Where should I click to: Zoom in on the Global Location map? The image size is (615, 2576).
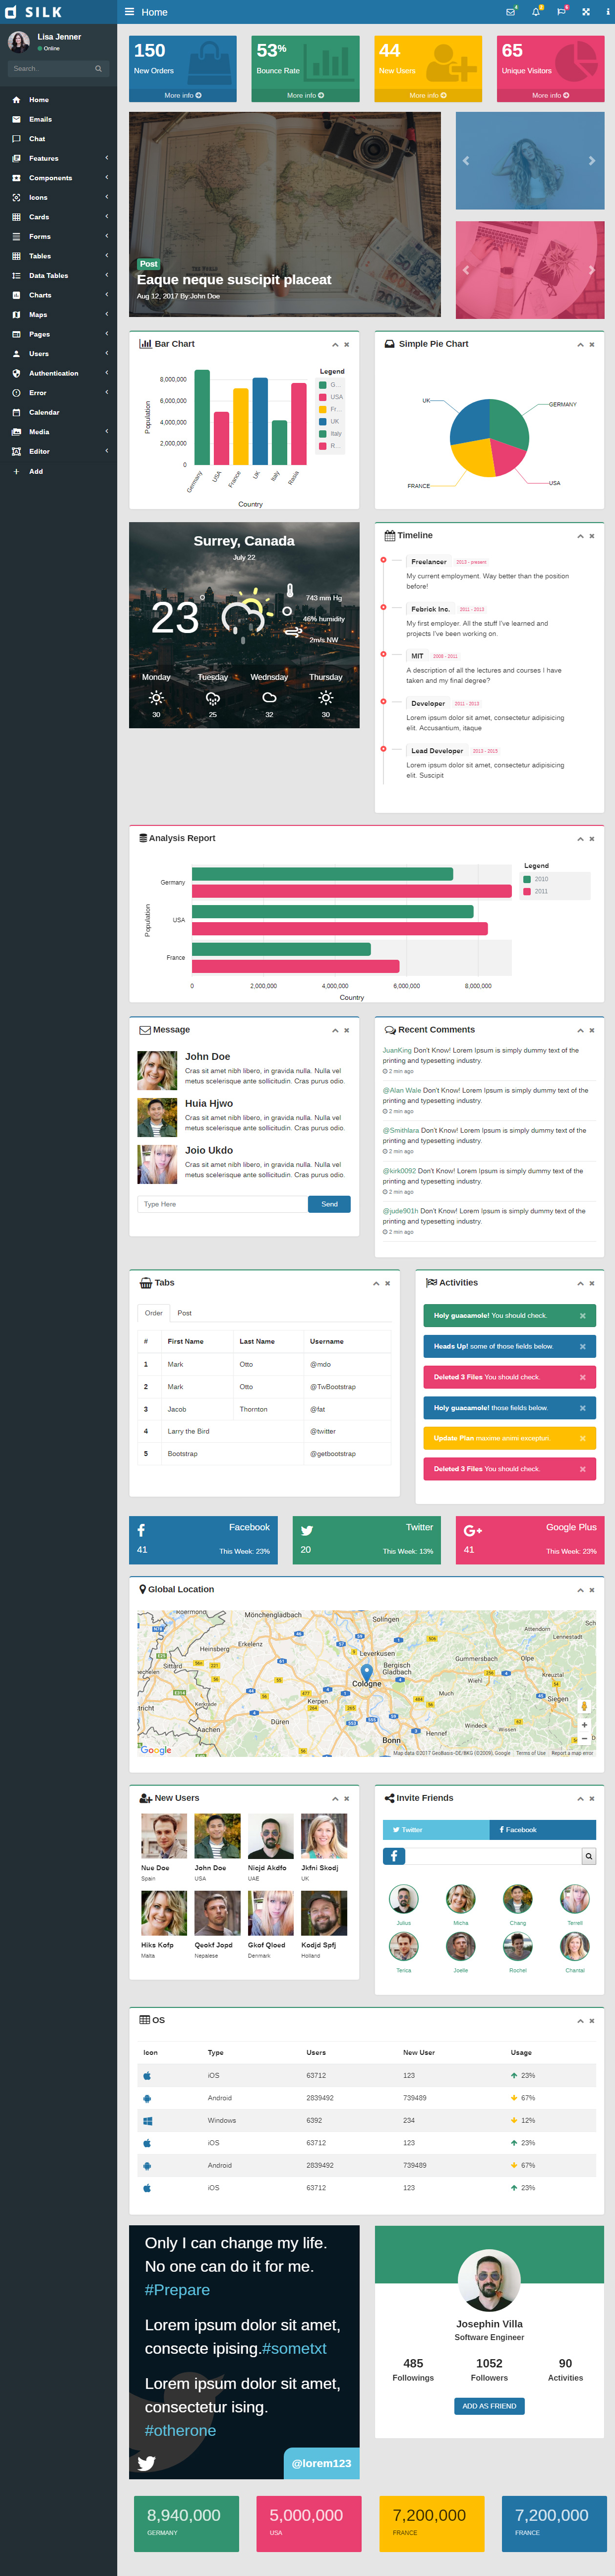[x=585, y=1725]
